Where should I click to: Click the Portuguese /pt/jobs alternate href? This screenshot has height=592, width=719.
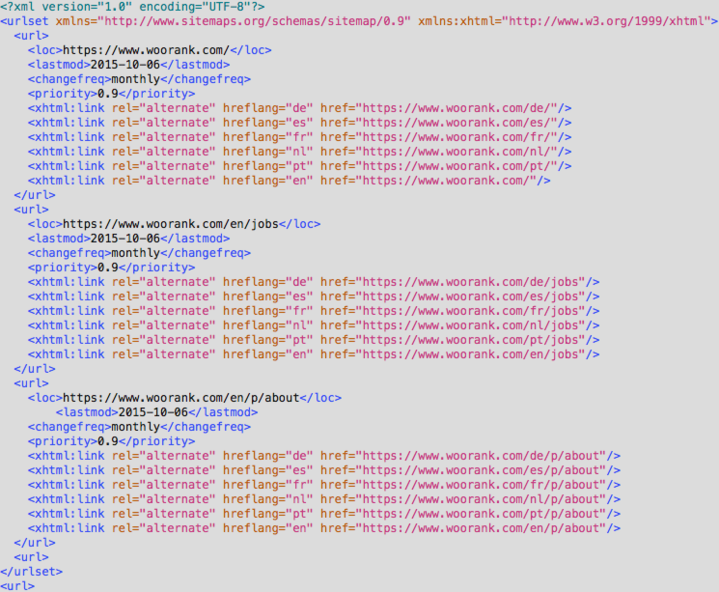(478, 340)
